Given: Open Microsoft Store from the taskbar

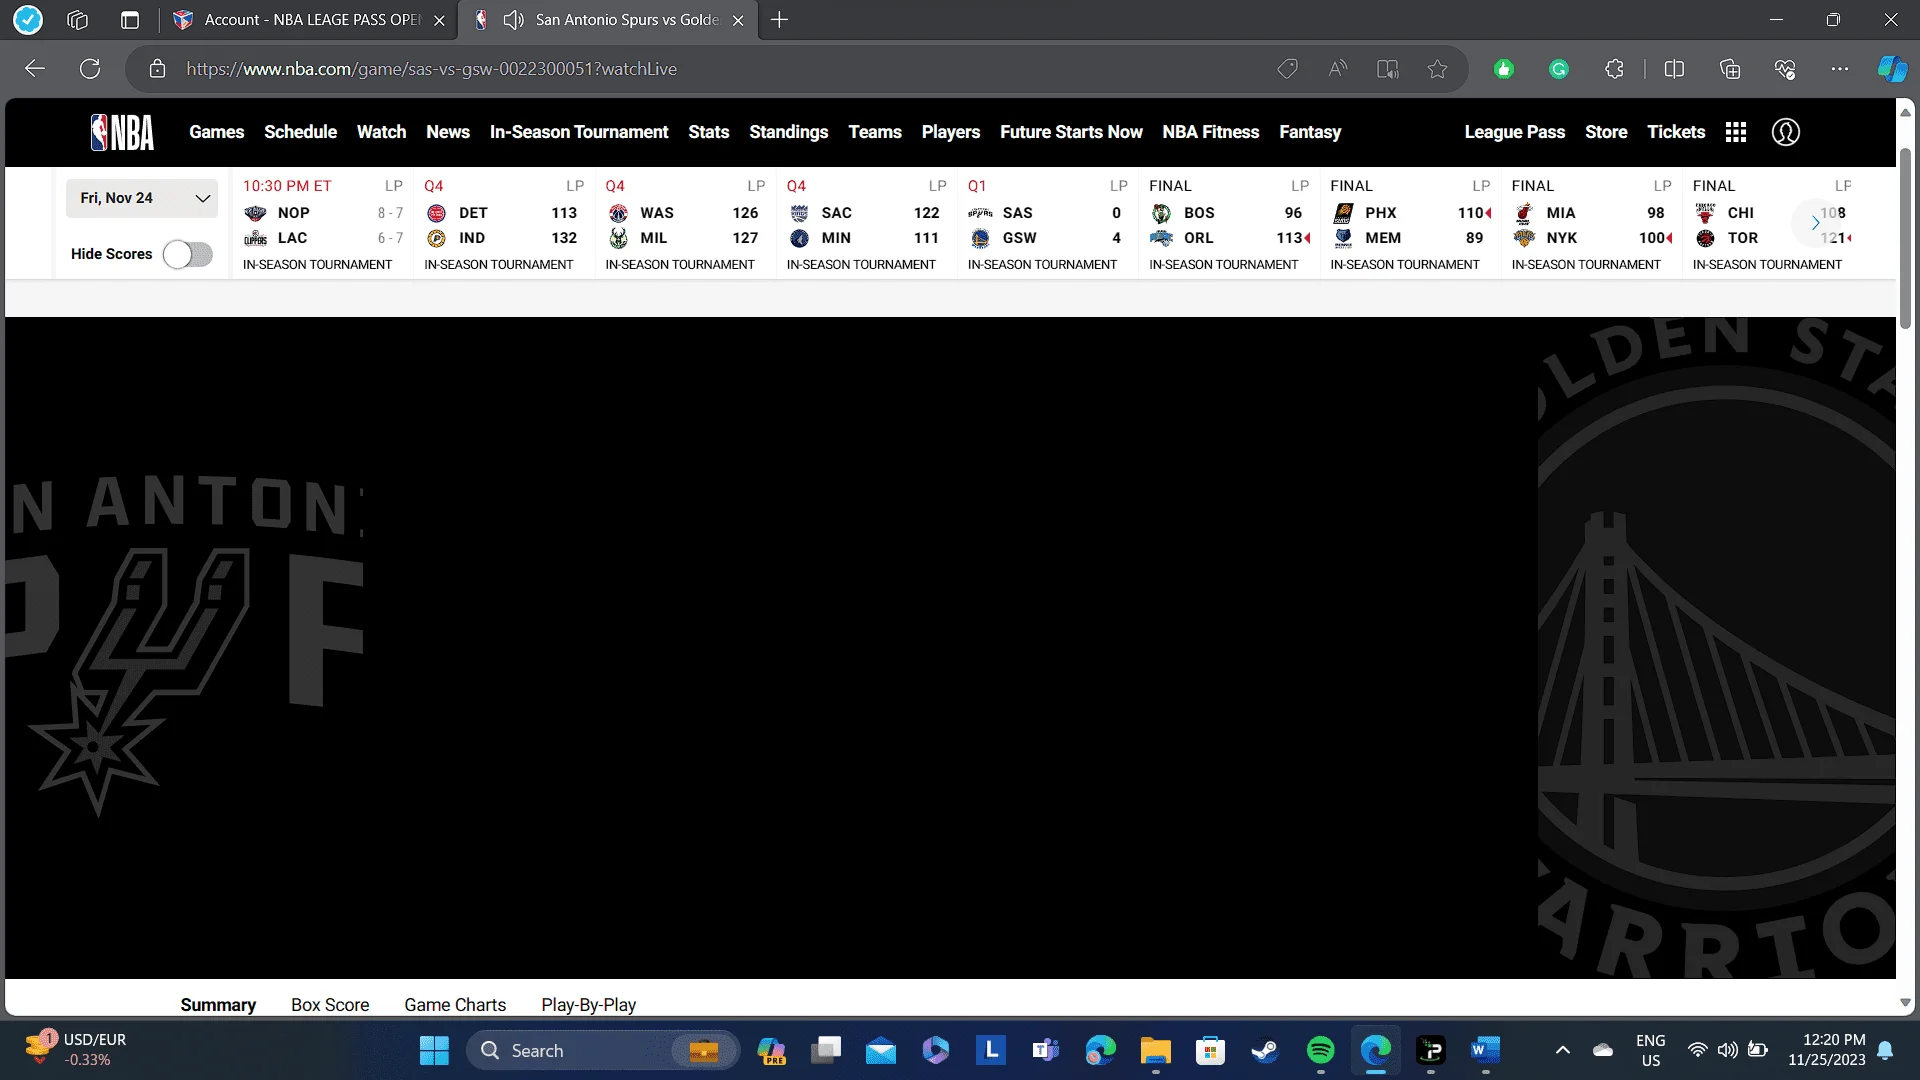Looking at the screenshot, I should pyautogui.click(x=1210, y=1050).
